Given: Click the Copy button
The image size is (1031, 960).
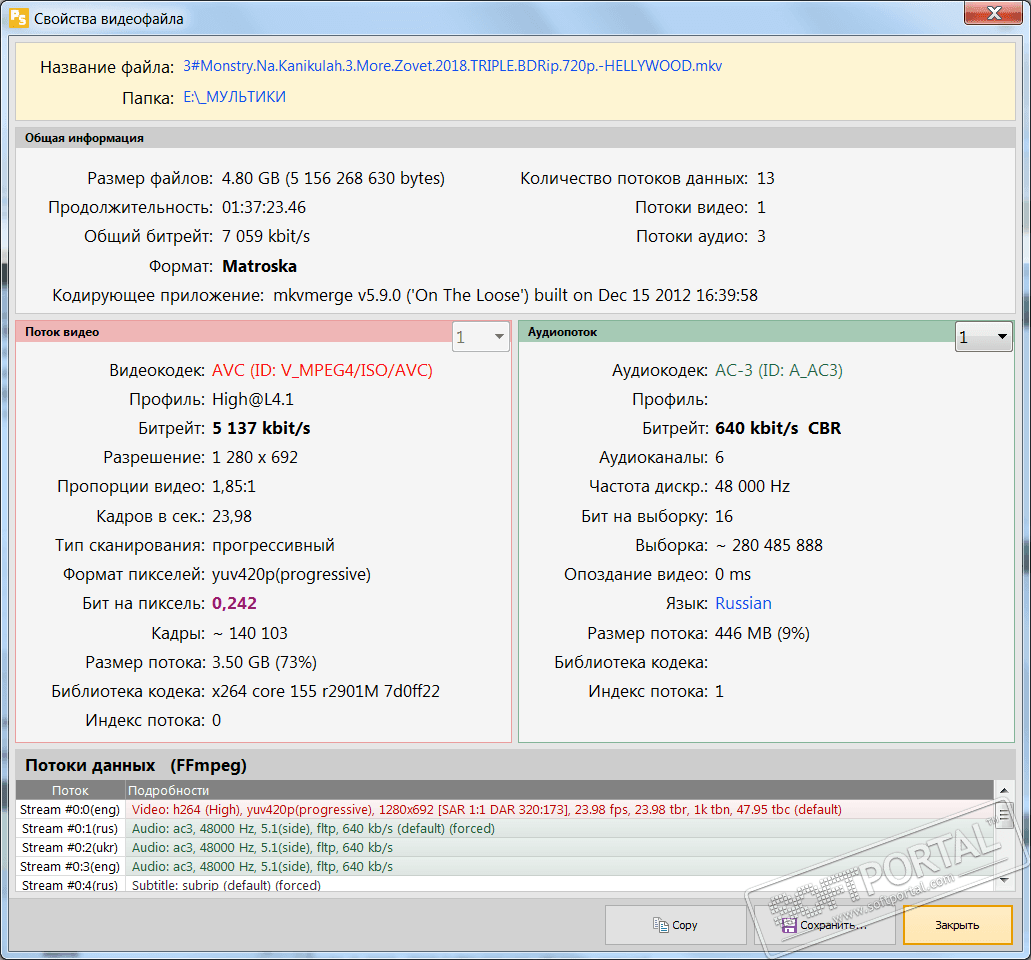Looking at the screenshot, I should click(675, 924).
